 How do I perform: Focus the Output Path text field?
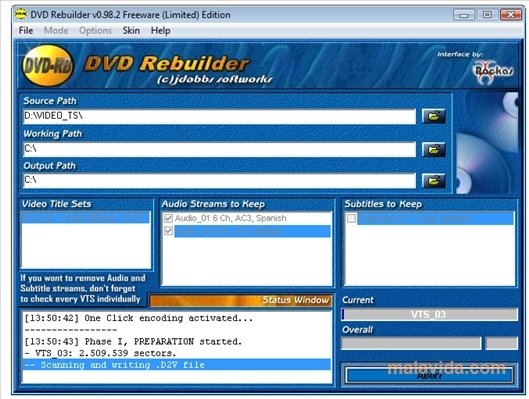[x=219, y=180]
